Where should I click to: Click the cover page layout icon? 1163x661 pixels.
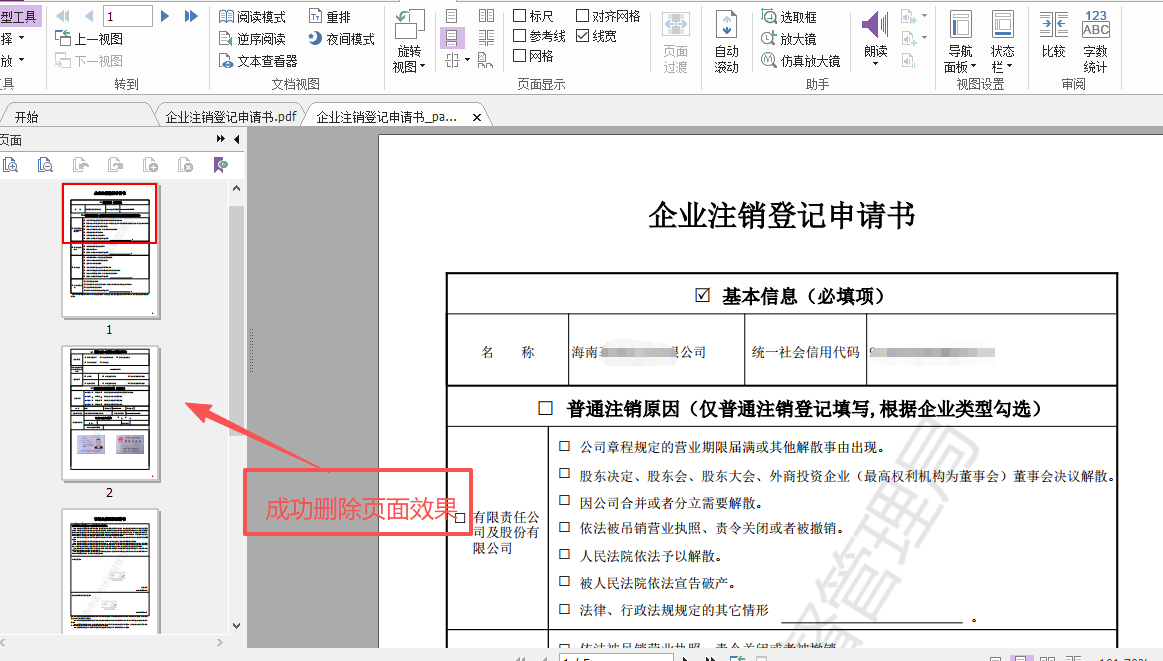pyautogui.click(x=485, y=60)
